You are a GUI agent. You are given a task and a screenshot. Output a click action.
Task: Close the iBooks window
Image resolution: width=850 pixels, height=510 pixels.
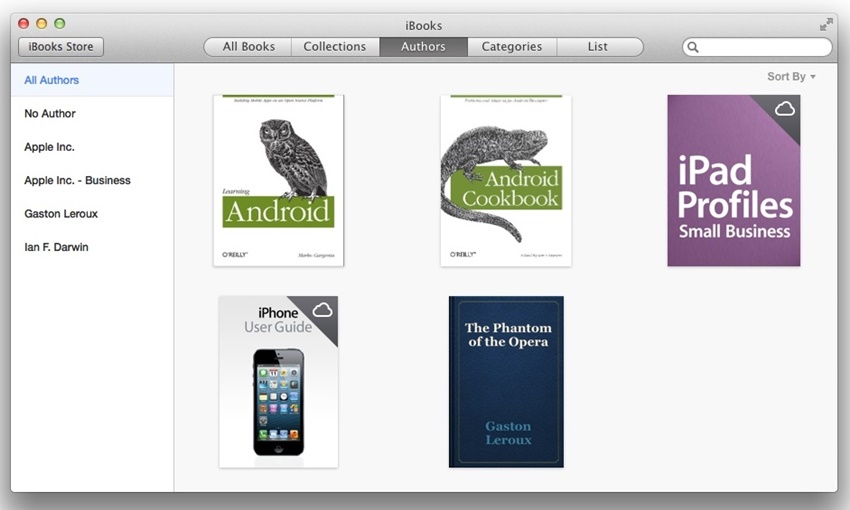coord(23,23)
